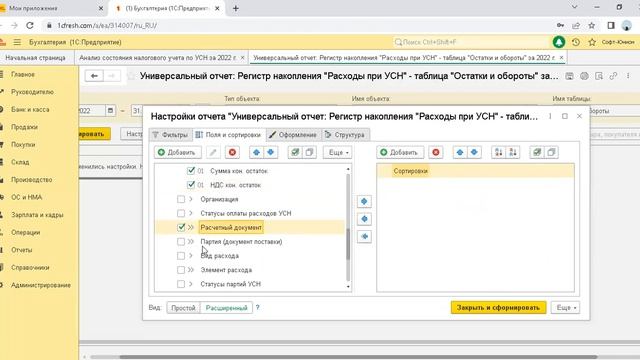Expand Расчетный документ row
Screen dimensions: 640x360
(x=191, y=227)
